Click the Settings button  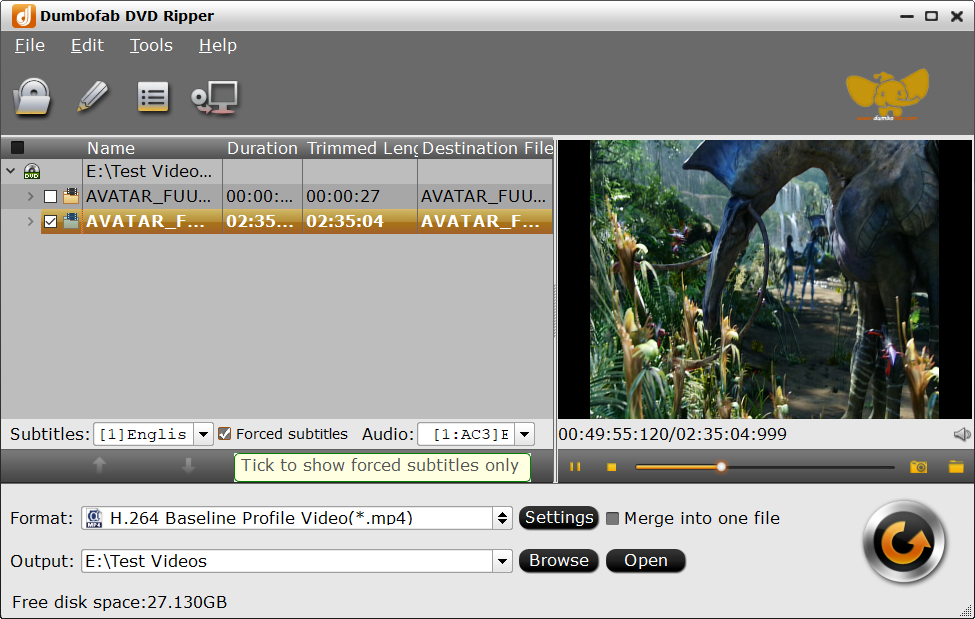pos(559,518)
